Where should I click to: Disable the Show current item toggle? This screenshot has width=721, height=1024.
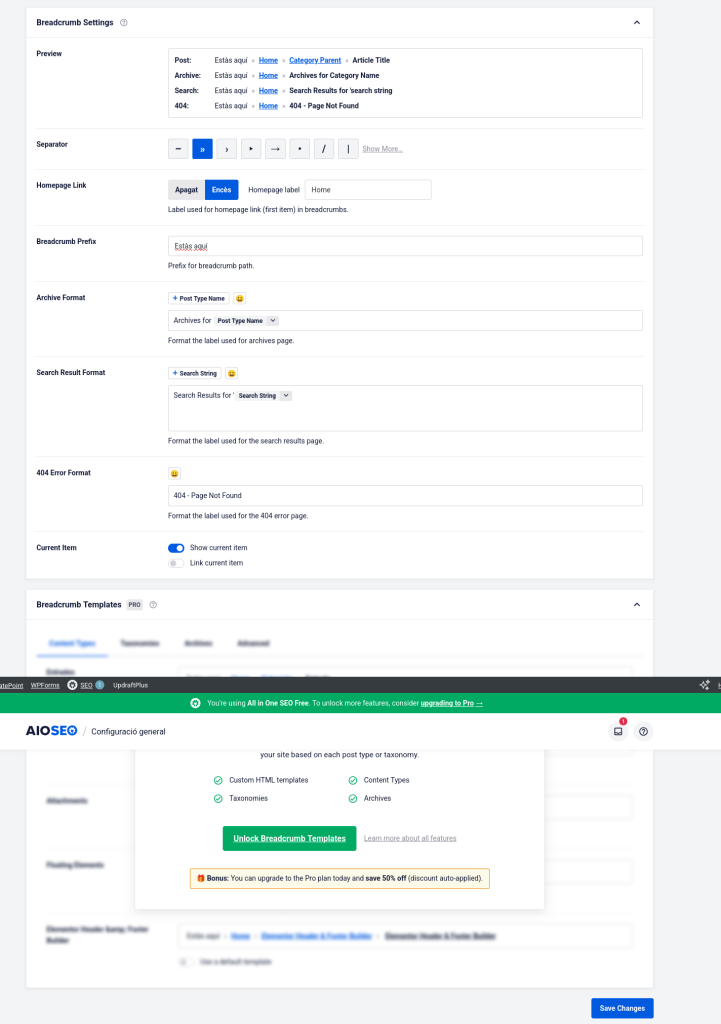point(176,548)
